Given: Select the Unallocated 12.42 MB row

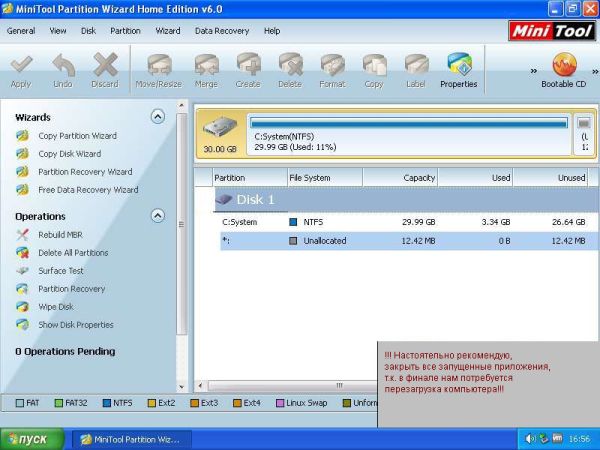Looking at the screenshot, I should click(x=409, y=241).
